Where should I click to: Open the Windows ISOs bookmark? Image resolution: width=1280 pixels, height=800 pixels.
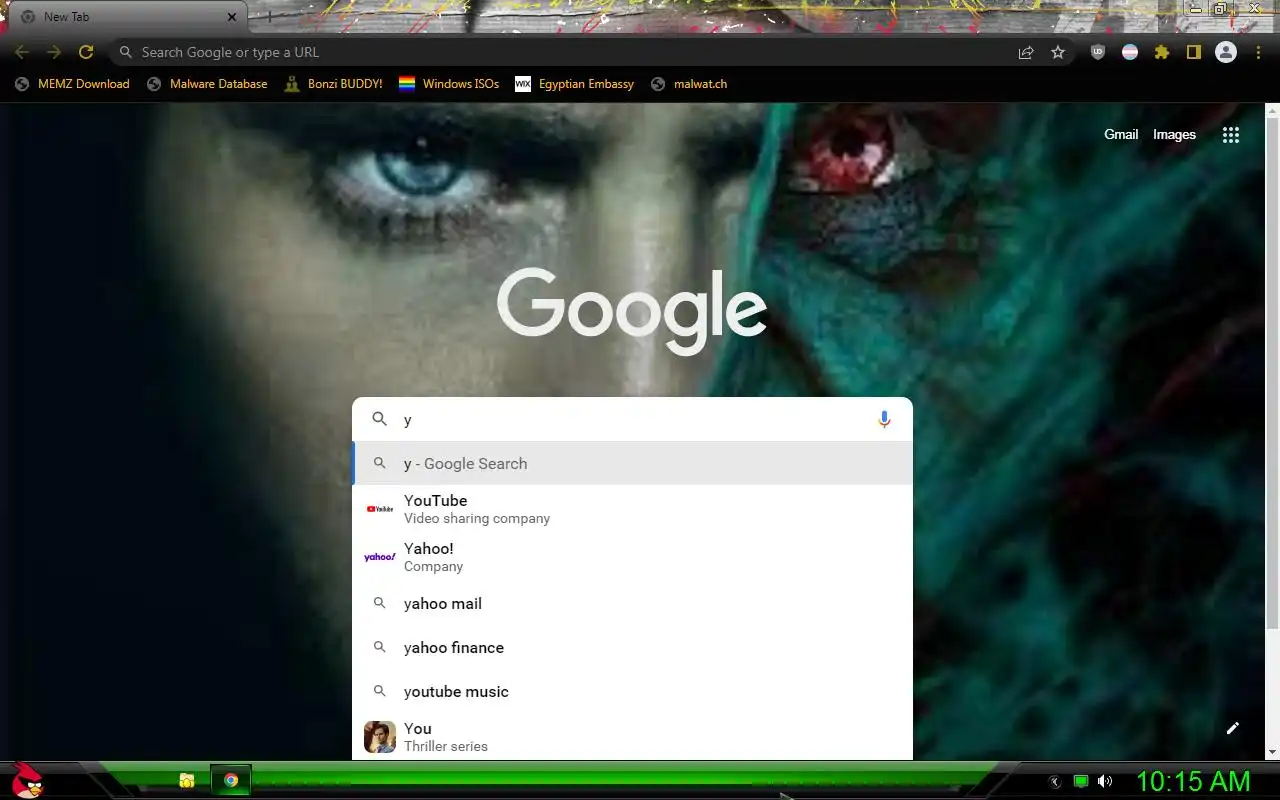449,84
